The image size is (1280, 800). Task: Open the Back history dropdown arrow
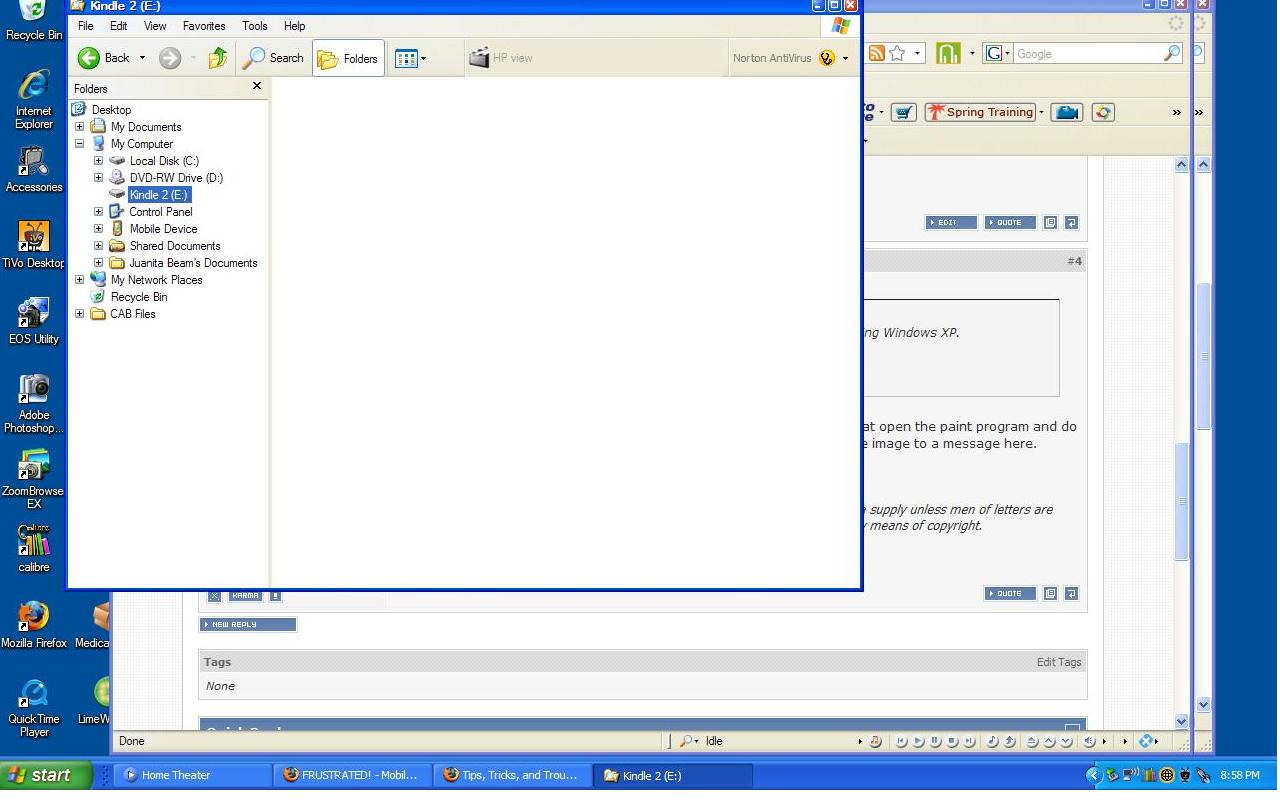142,58
